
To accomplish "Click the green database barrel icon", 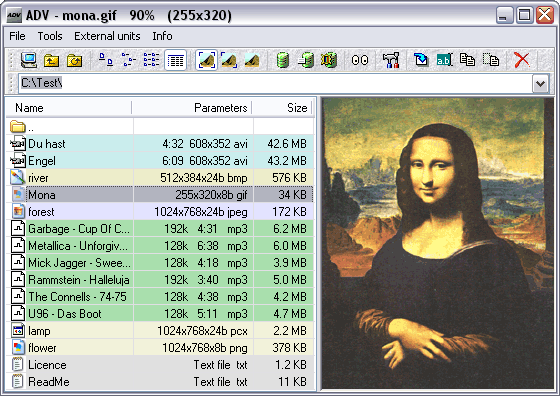I will (282, 60).
